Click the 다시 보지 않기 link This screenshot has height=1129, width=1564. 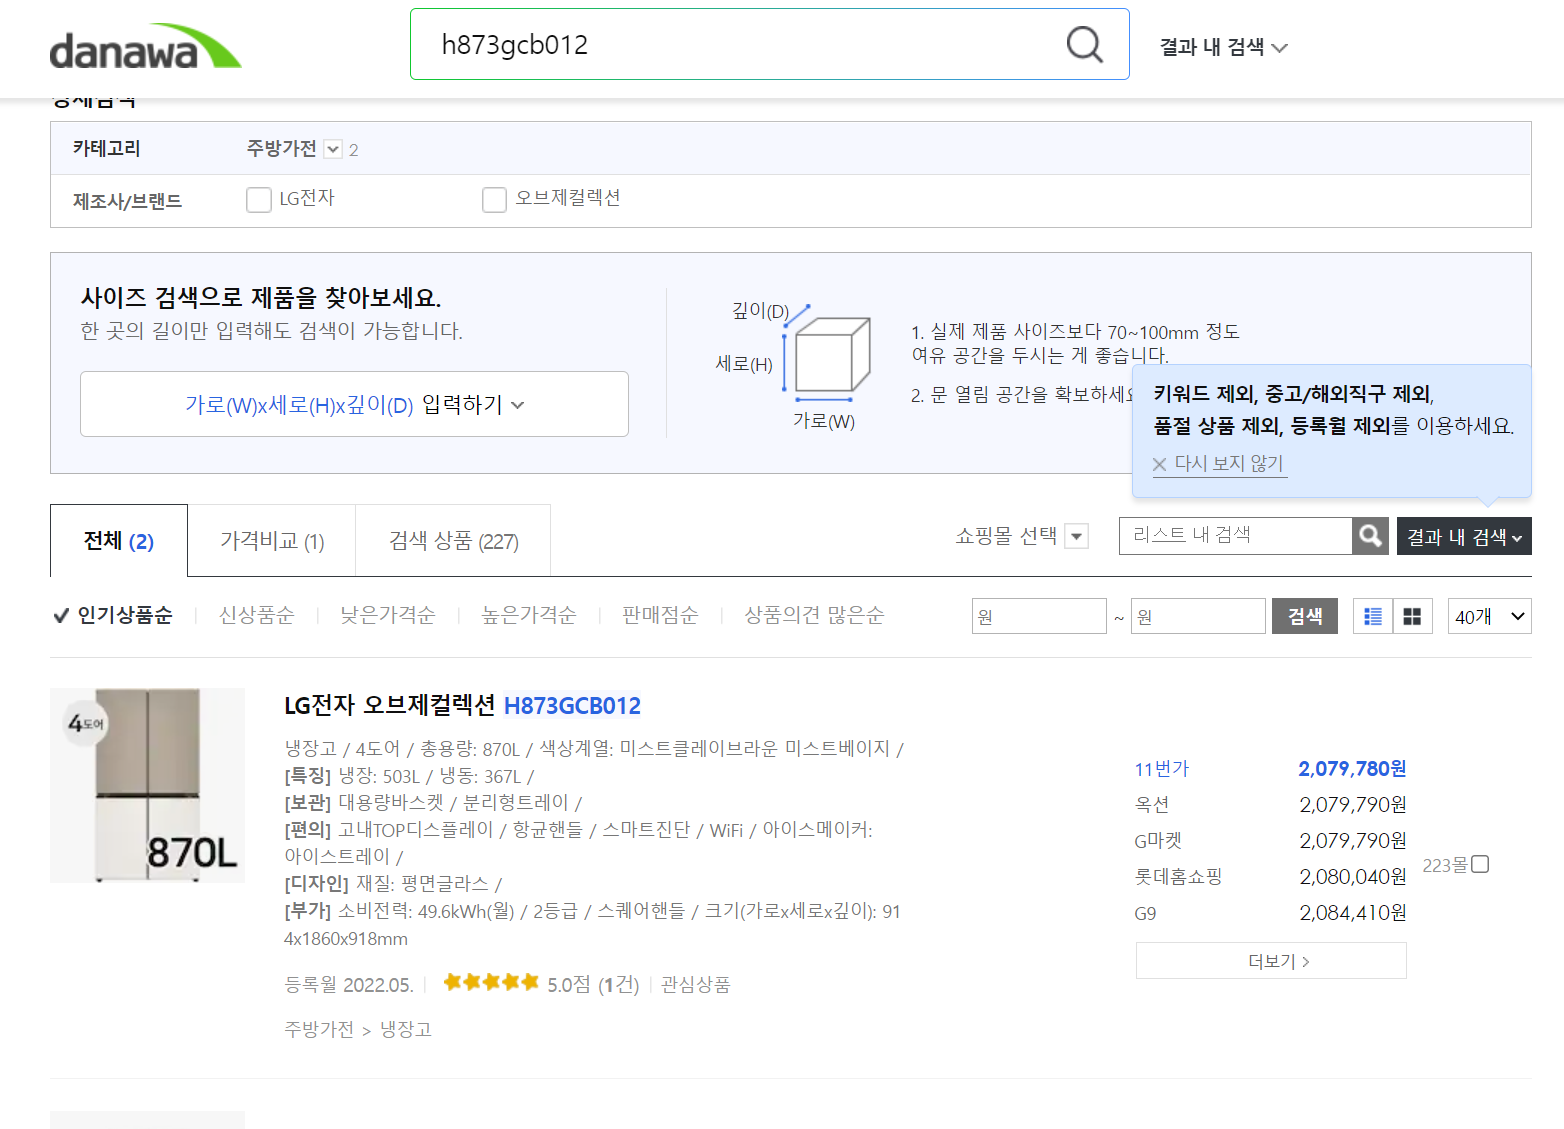1229,463
